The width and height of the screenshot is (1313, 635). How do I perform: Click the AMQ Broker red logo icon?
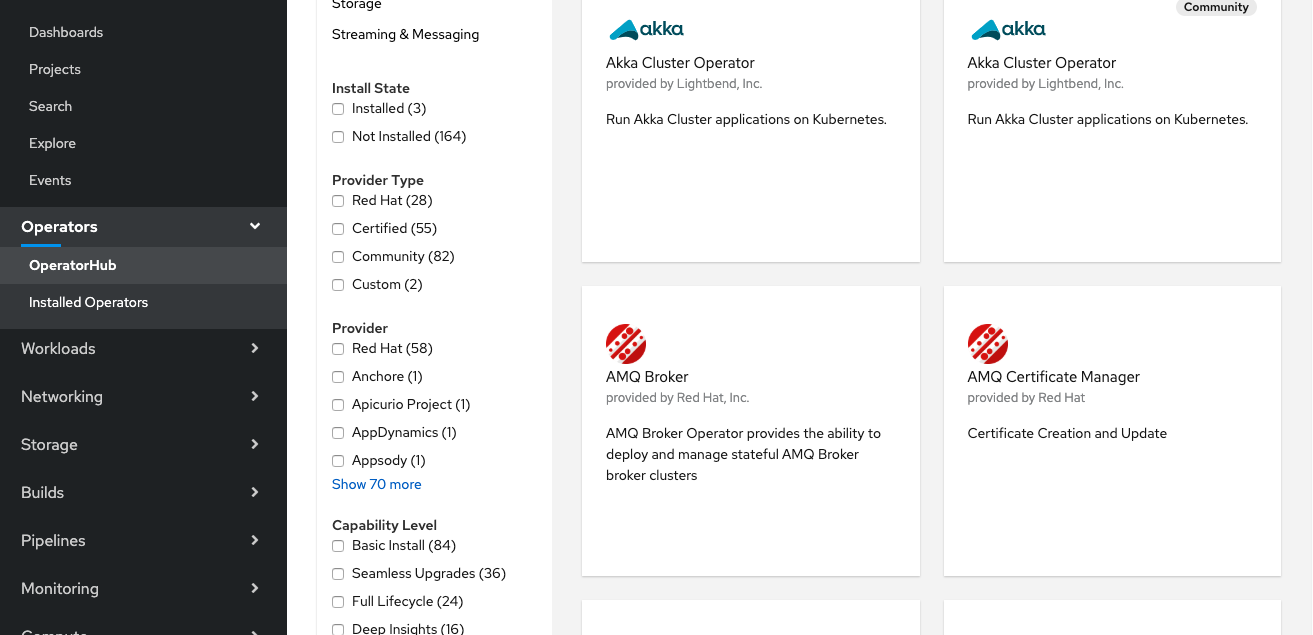pos(626,344)
